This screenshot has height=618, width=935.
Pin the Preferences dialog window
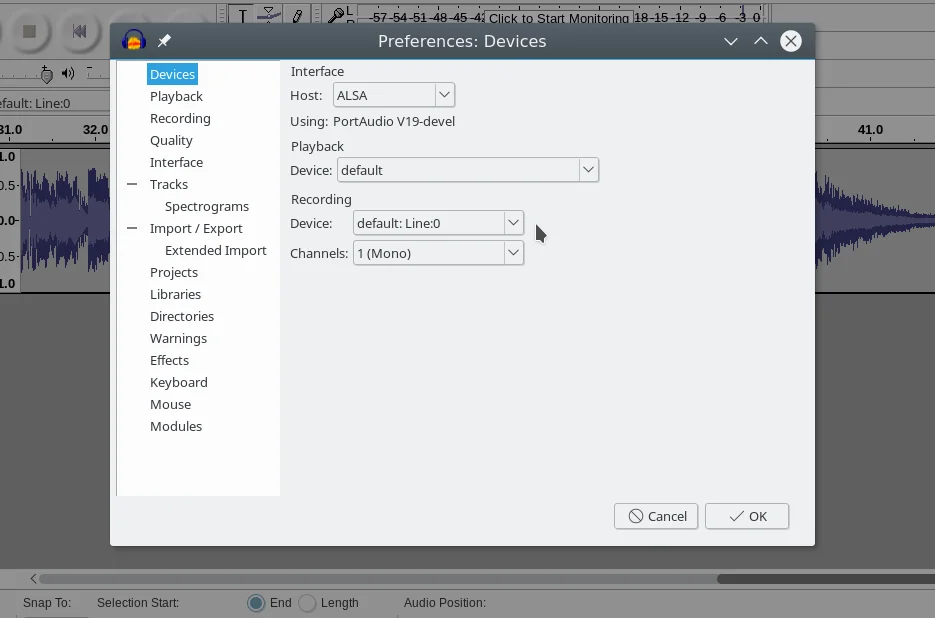pyautogui.click(x=164, y=41)
